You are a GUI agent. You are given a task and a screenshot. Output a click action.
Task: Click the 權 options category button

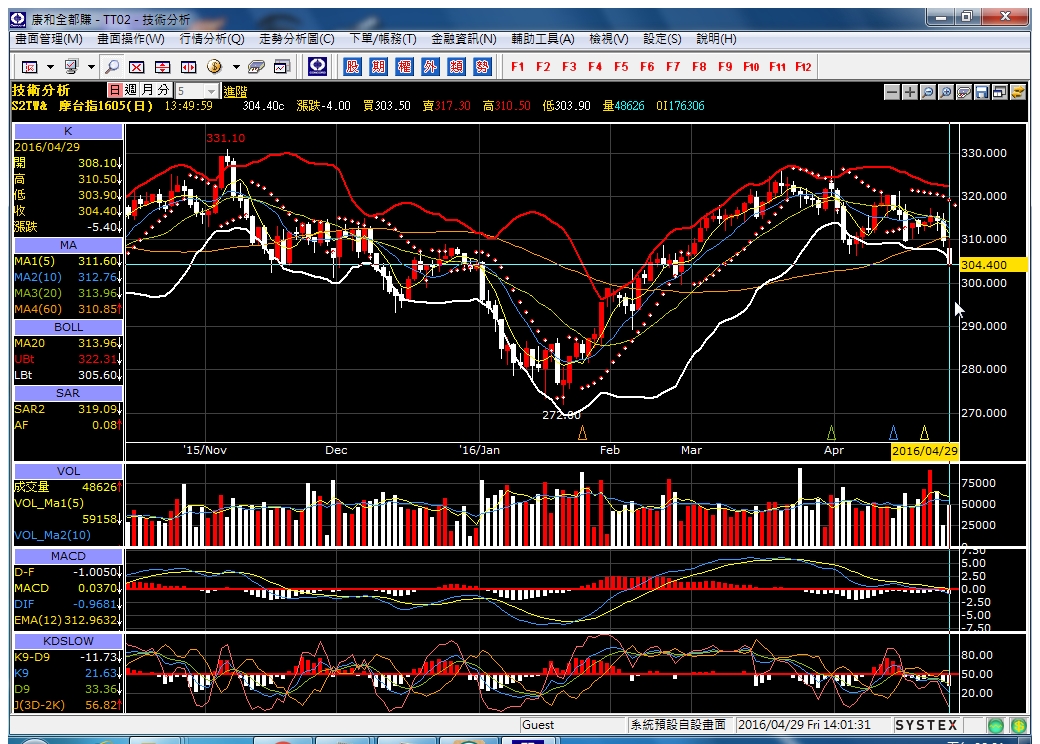404,66
